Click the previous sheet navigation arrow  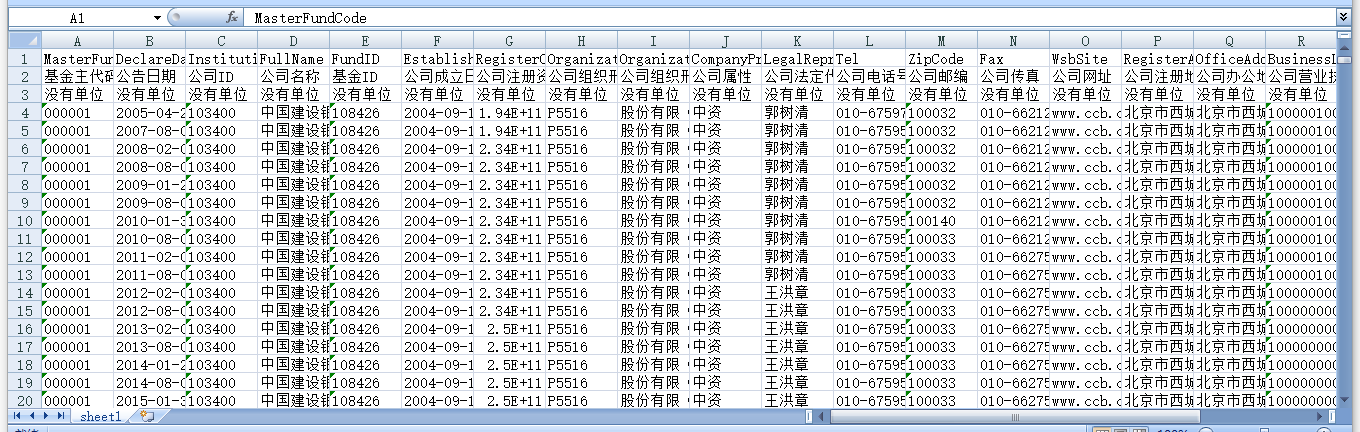tap(30, 415)
